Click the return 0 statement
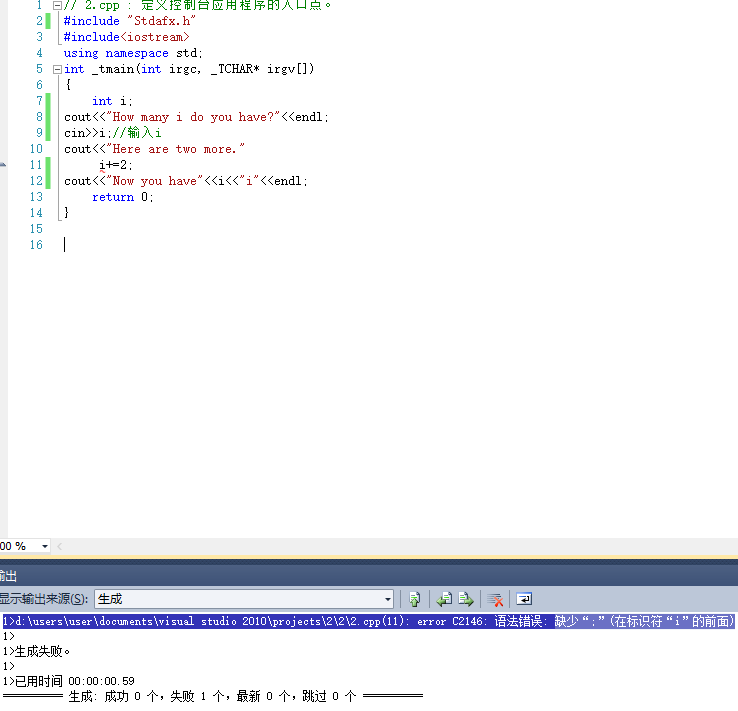Image resolution: width=738 pixels, height=711 pixels. pos(123,197)
